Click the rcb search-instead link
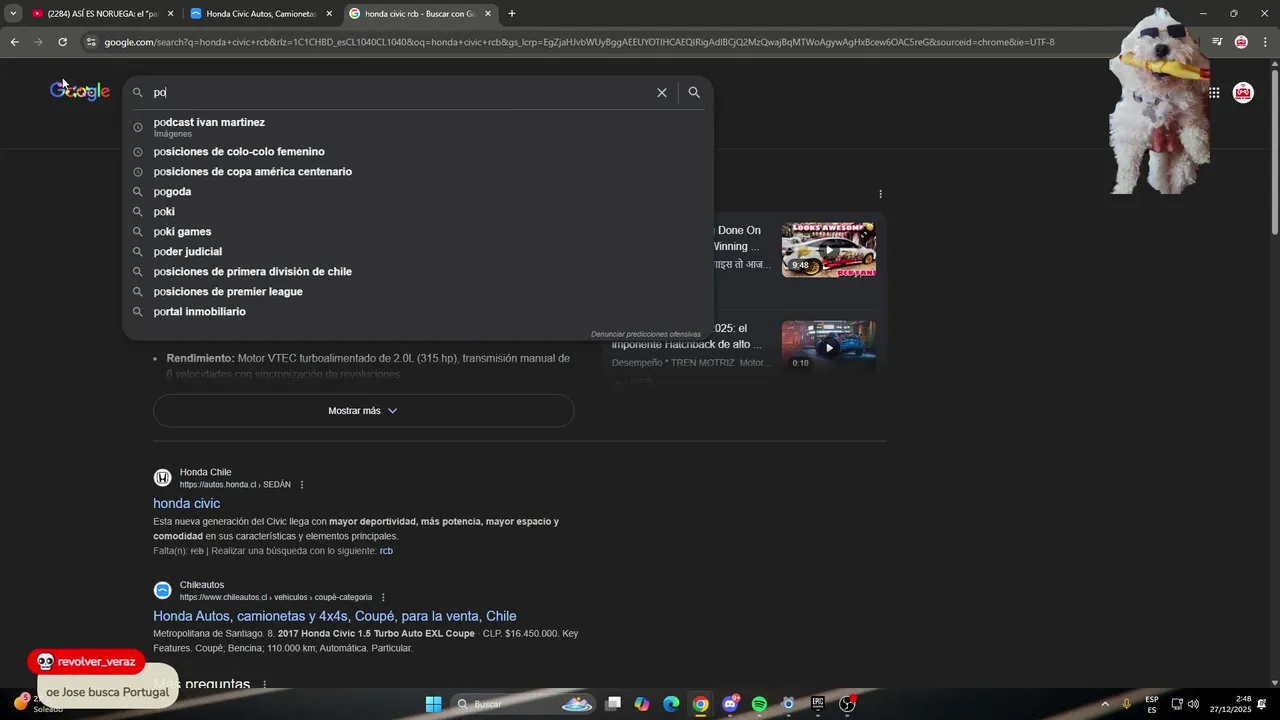 386,551
